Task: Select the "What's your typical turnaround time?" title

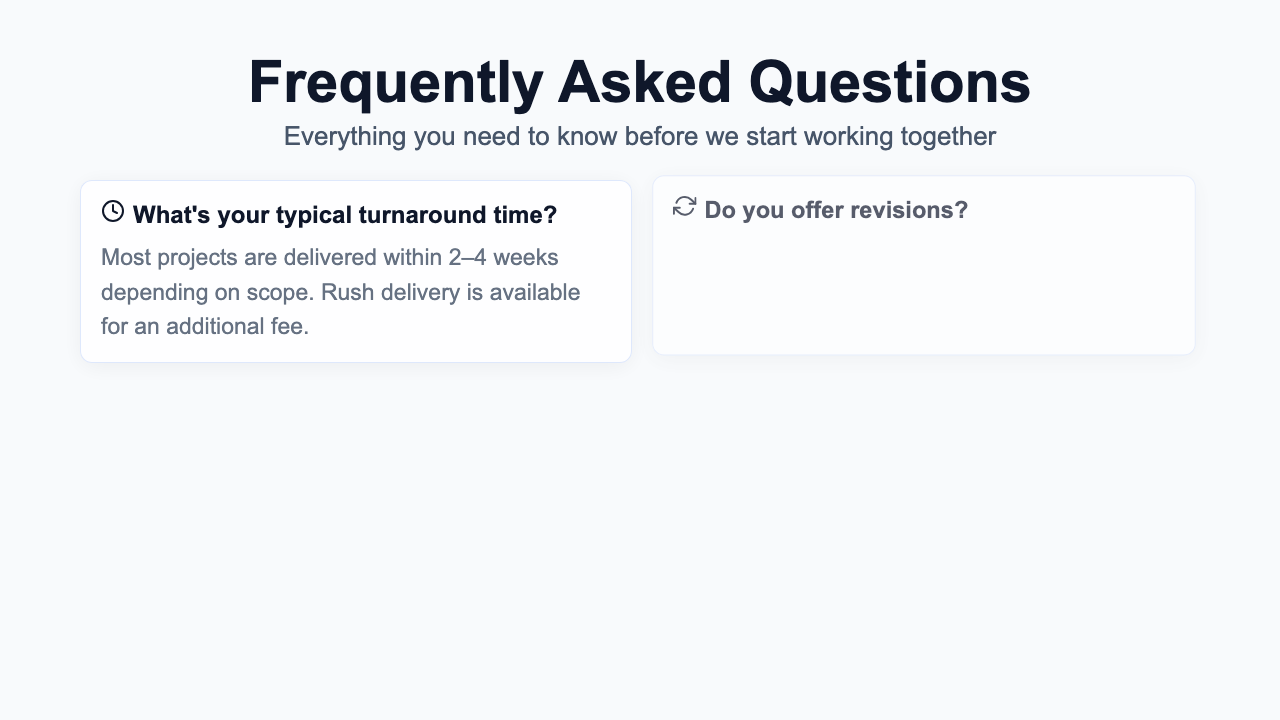Action: 344,215
